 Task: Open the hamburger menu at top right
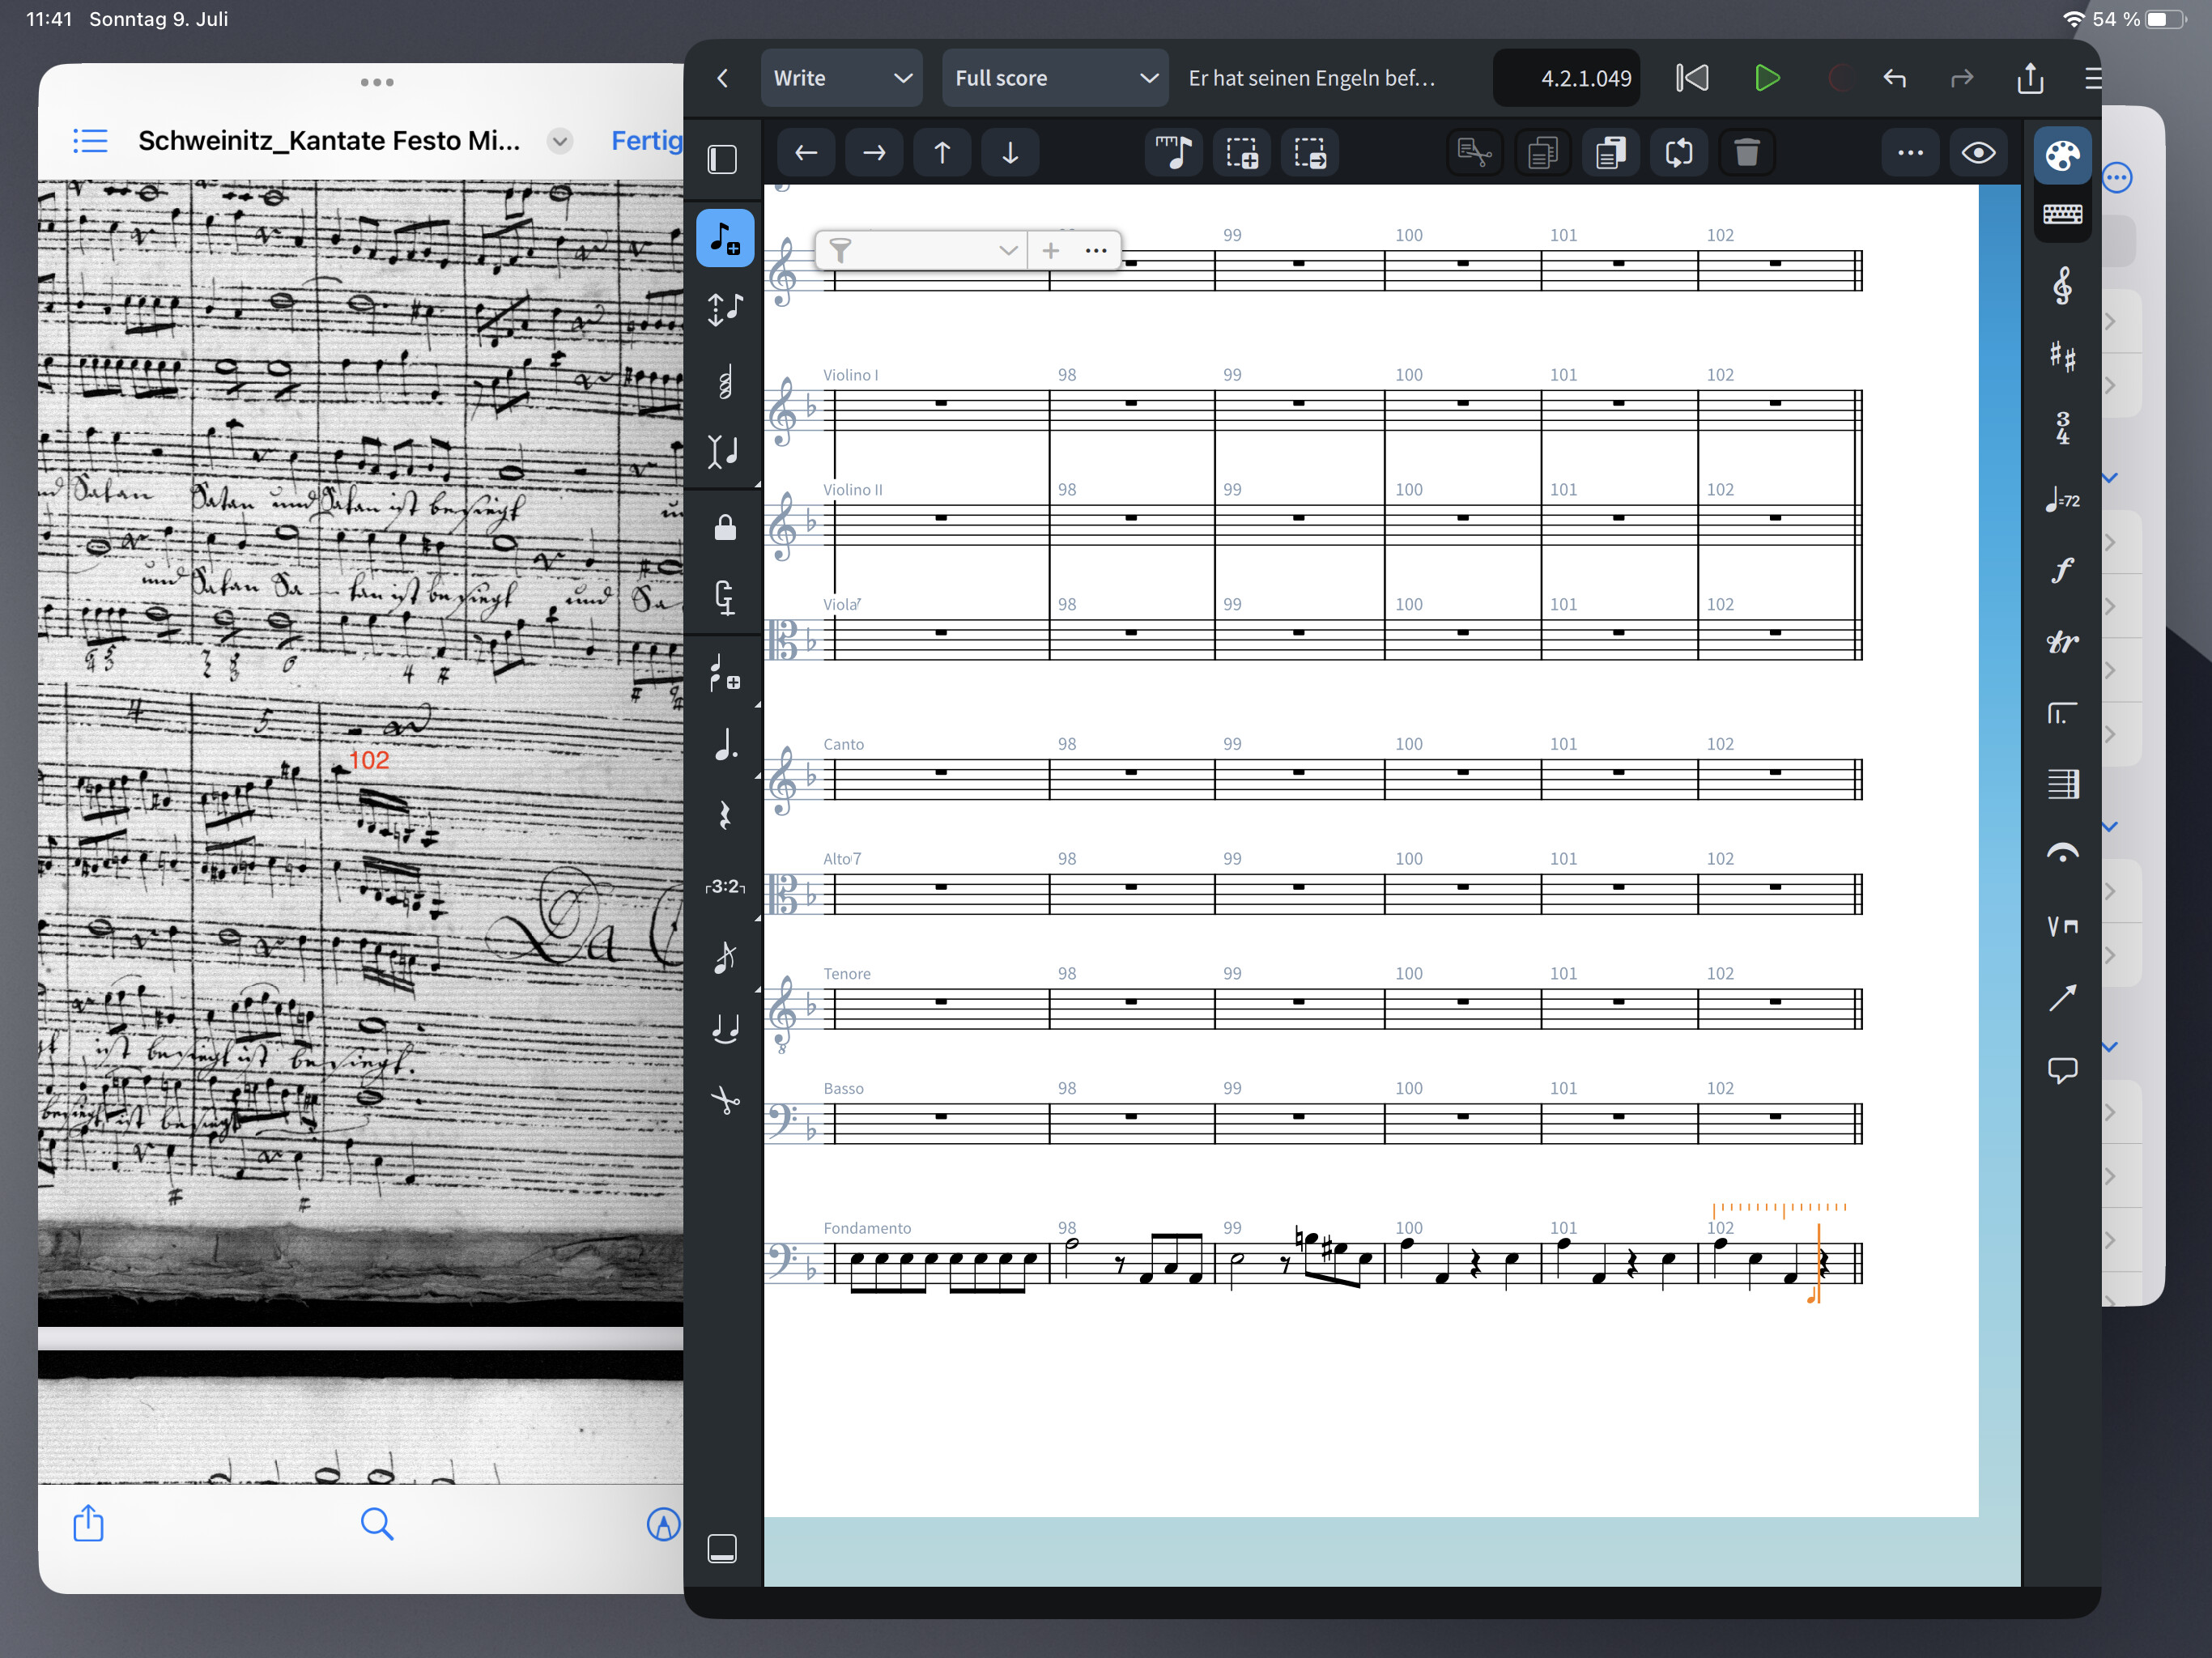click(x=2094, y=79)
